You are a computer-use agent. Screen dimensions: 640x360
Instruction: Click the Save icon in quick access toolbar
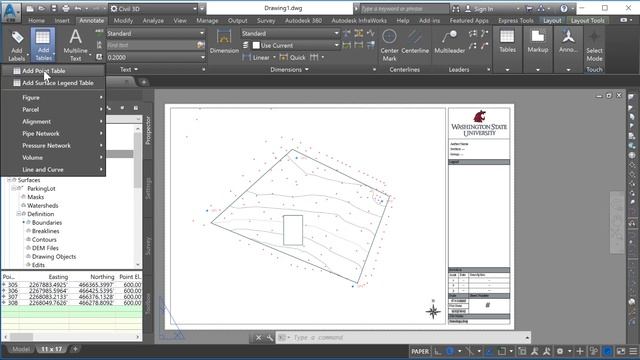pyautogui.click(x=54, y=8)
